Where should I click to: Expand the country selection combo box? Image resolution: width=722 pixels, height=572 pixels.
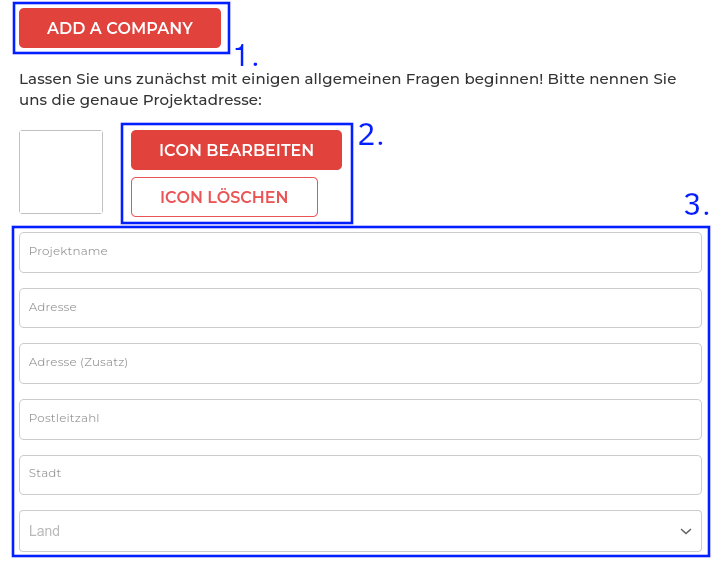coord(360,531)
